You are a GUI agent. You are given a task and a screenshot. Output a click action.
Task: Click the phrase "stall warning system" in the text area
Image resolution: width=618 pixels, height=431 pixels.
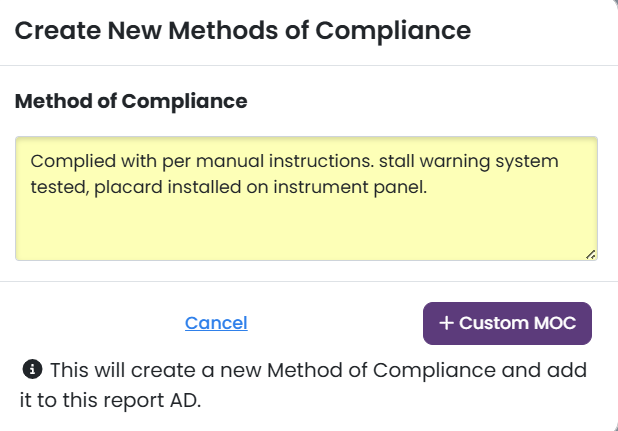coord(469,162)
